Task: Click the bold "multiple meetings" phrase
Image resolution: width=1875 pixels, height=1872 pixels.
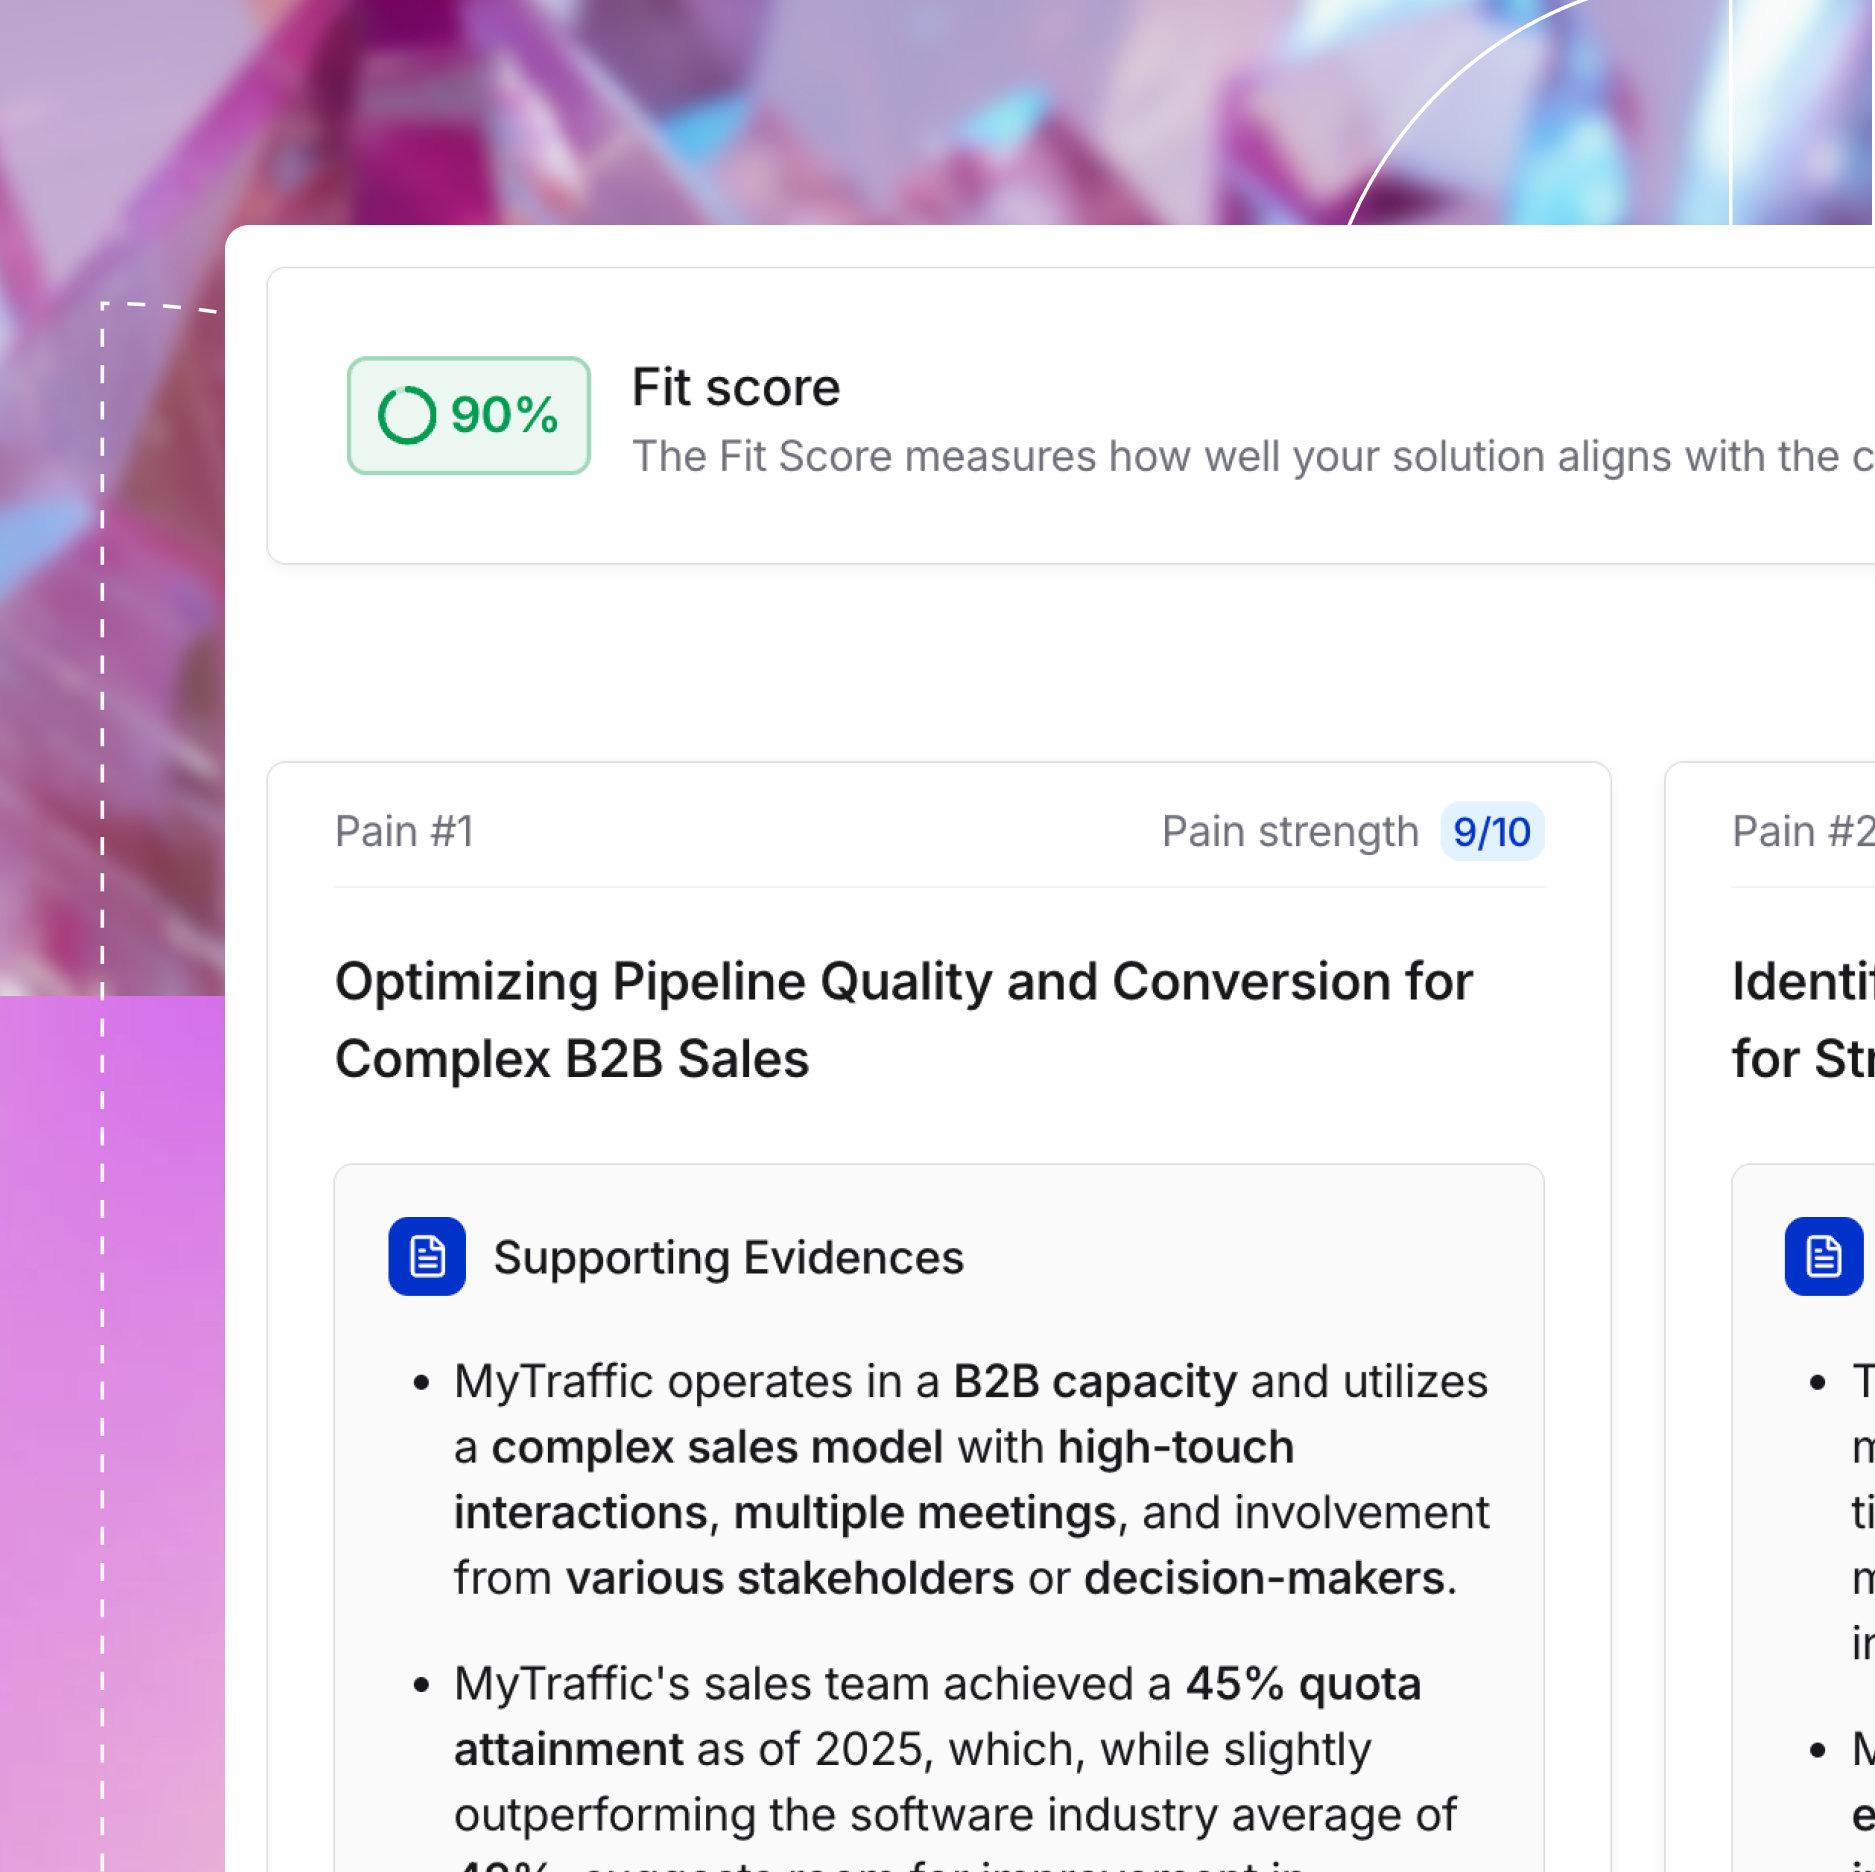Action: click(x=924, y=1513)
